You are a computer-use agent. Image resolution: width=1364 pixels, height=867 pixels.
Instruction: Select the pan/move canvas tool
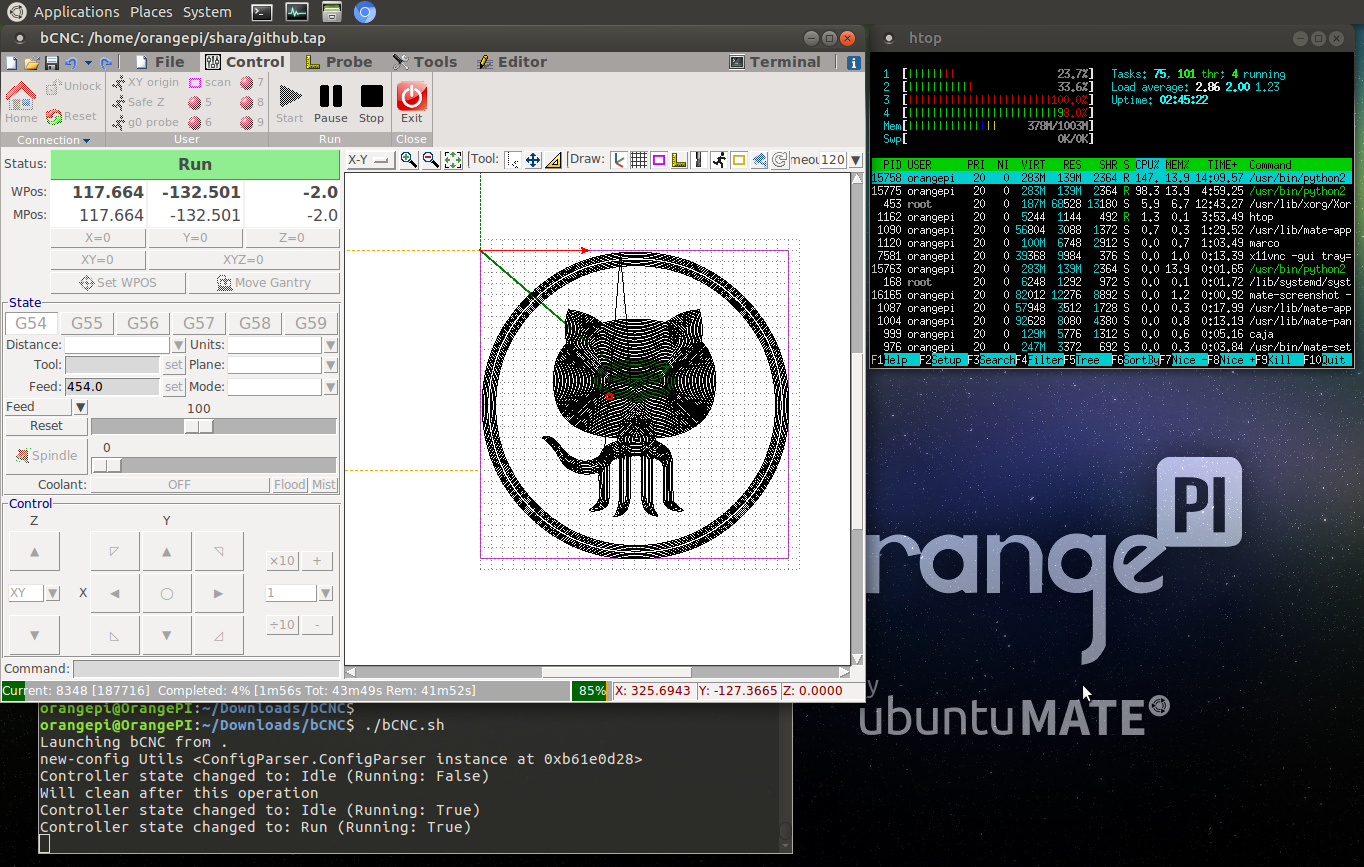(533, 160)
